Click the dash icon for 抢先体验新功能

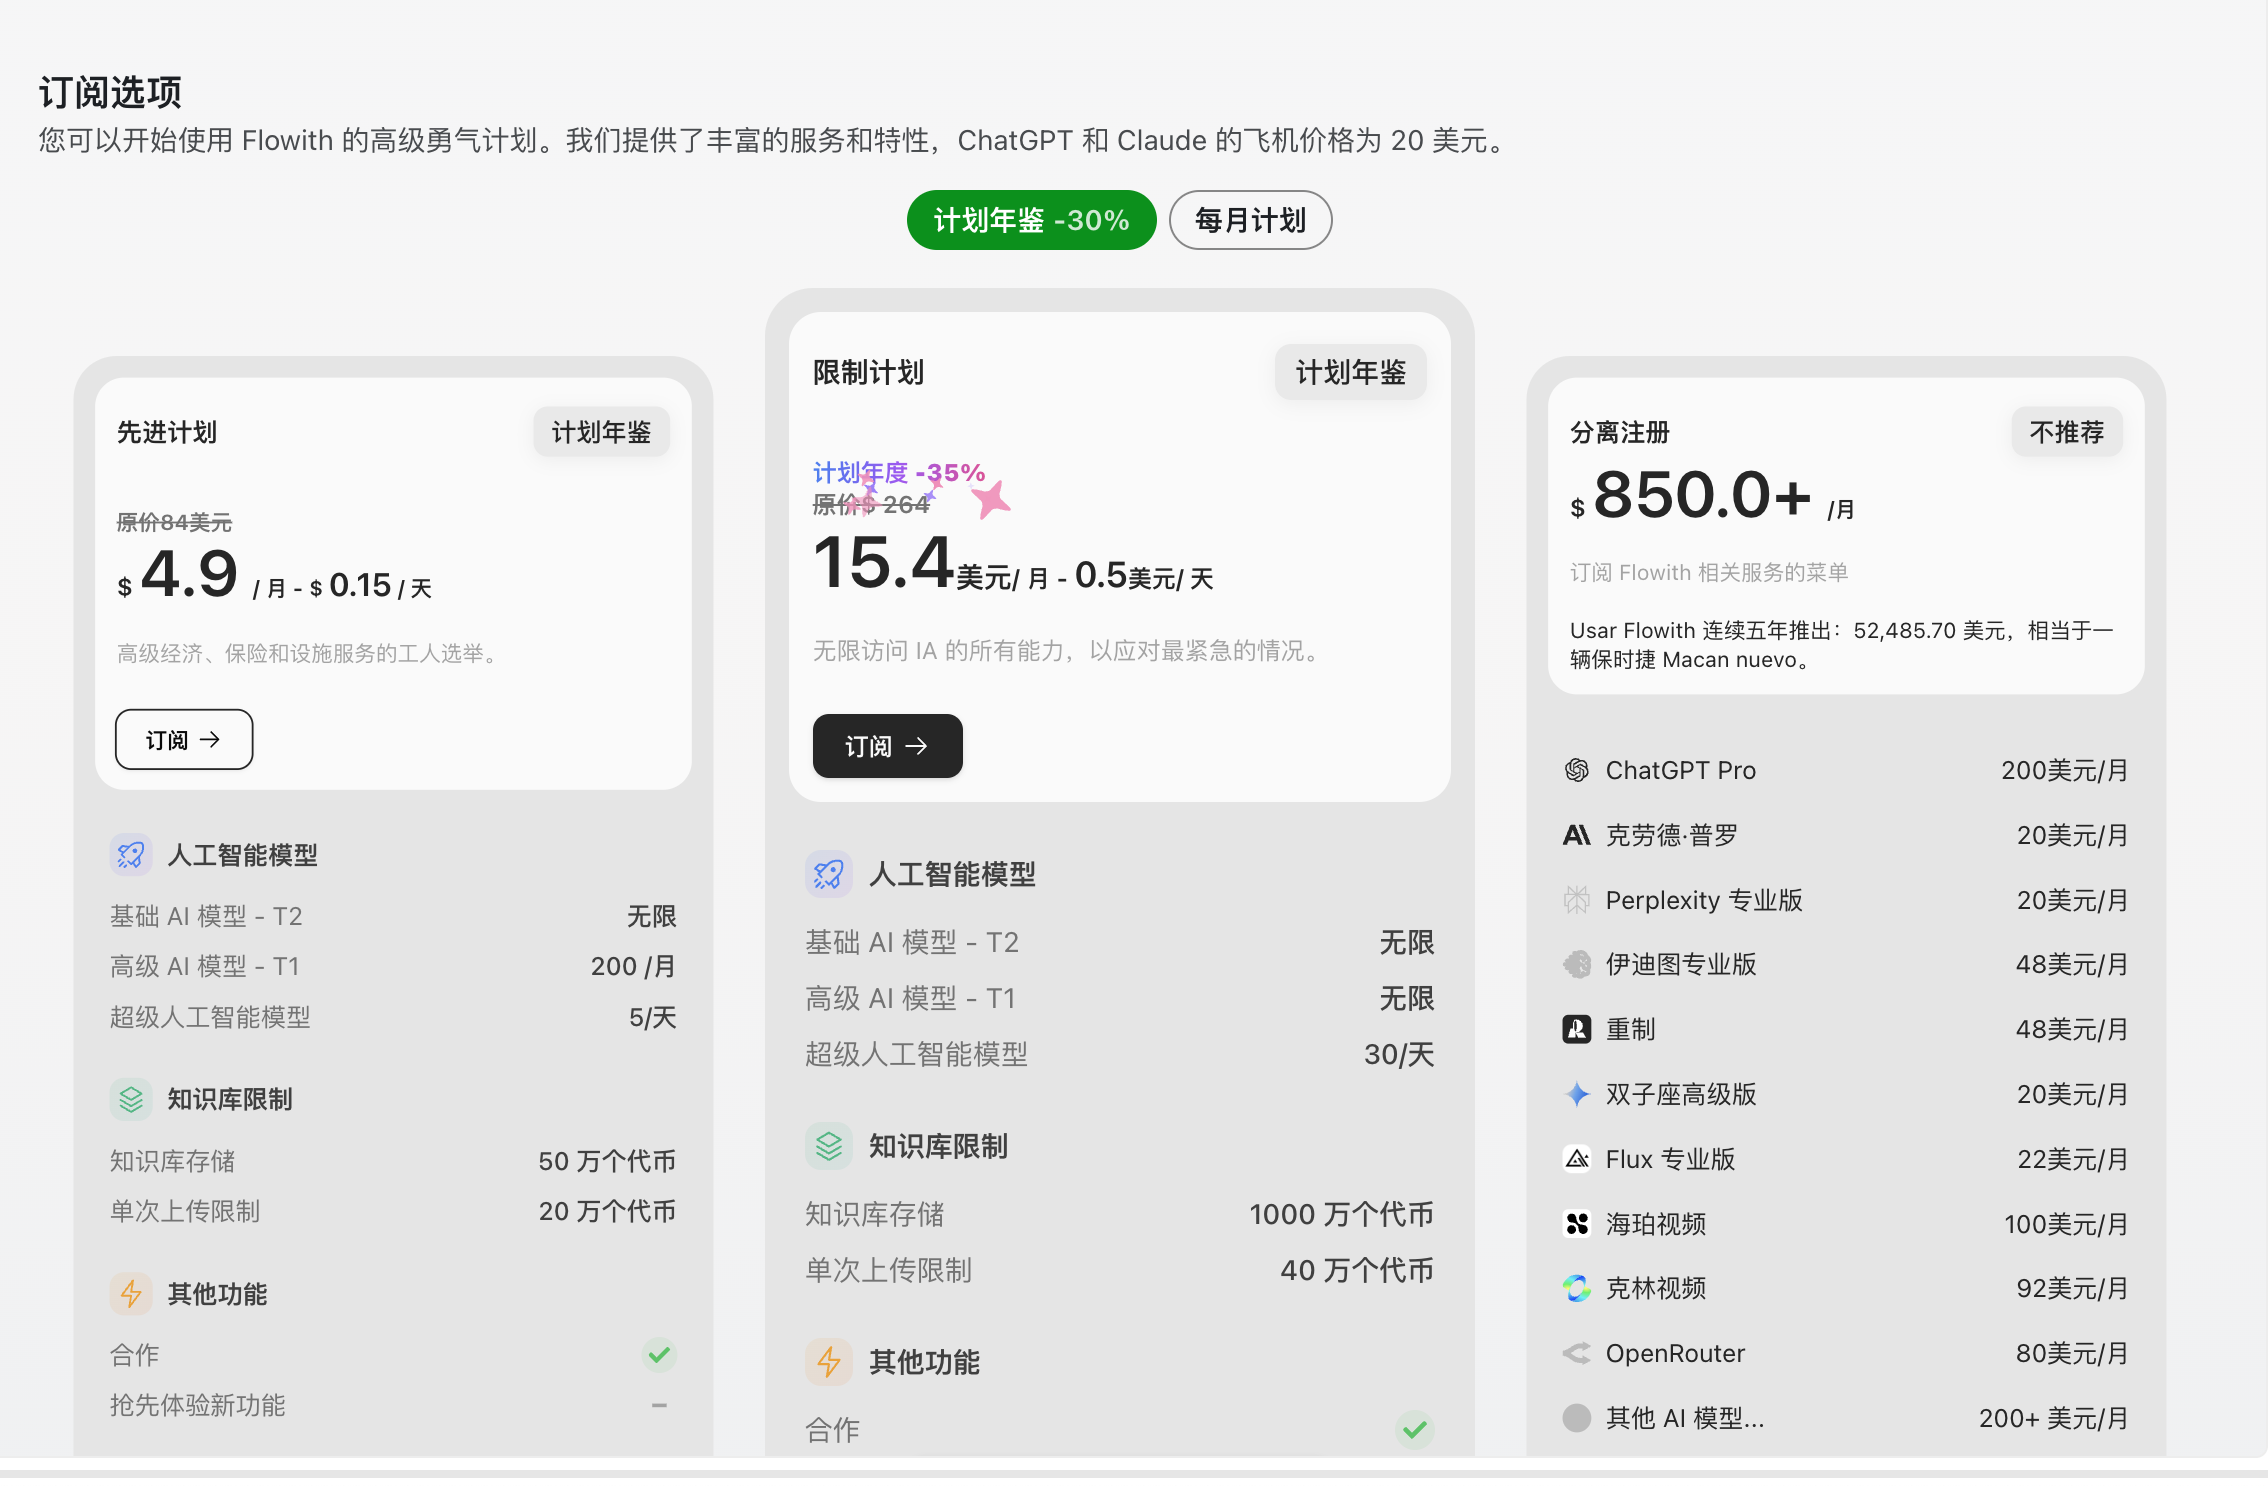tap(659, 1405)
